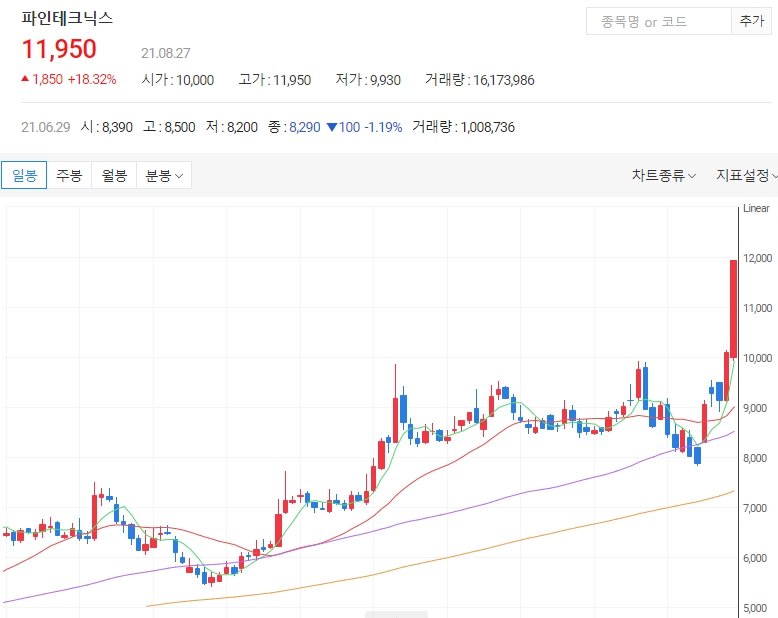Click the 시가: 10,000 open price
The height and width of the screenshot is (618, 778).
pyautogui.click(x=178, y=80)
